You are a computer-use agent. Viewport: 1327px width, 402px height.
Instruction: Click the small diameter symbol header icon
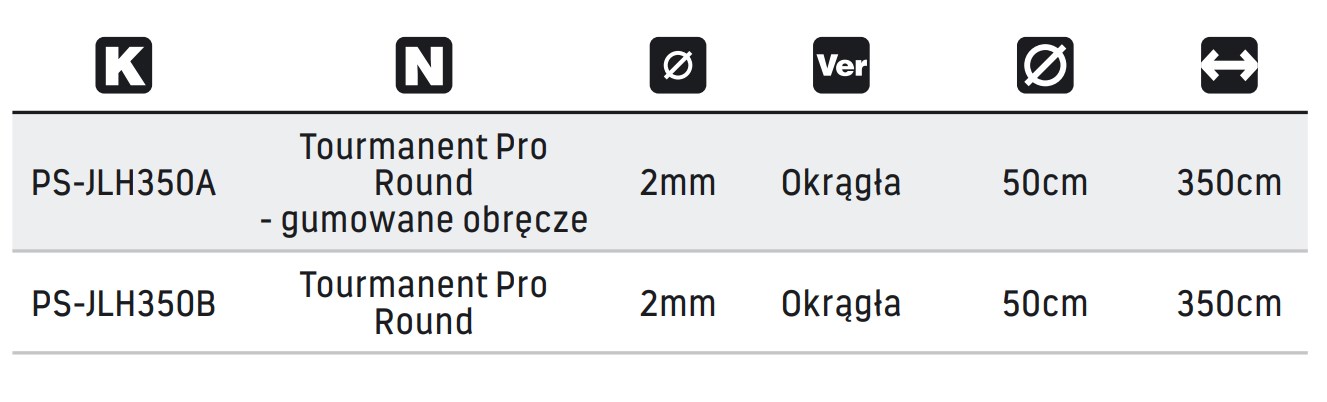(678, 66)
